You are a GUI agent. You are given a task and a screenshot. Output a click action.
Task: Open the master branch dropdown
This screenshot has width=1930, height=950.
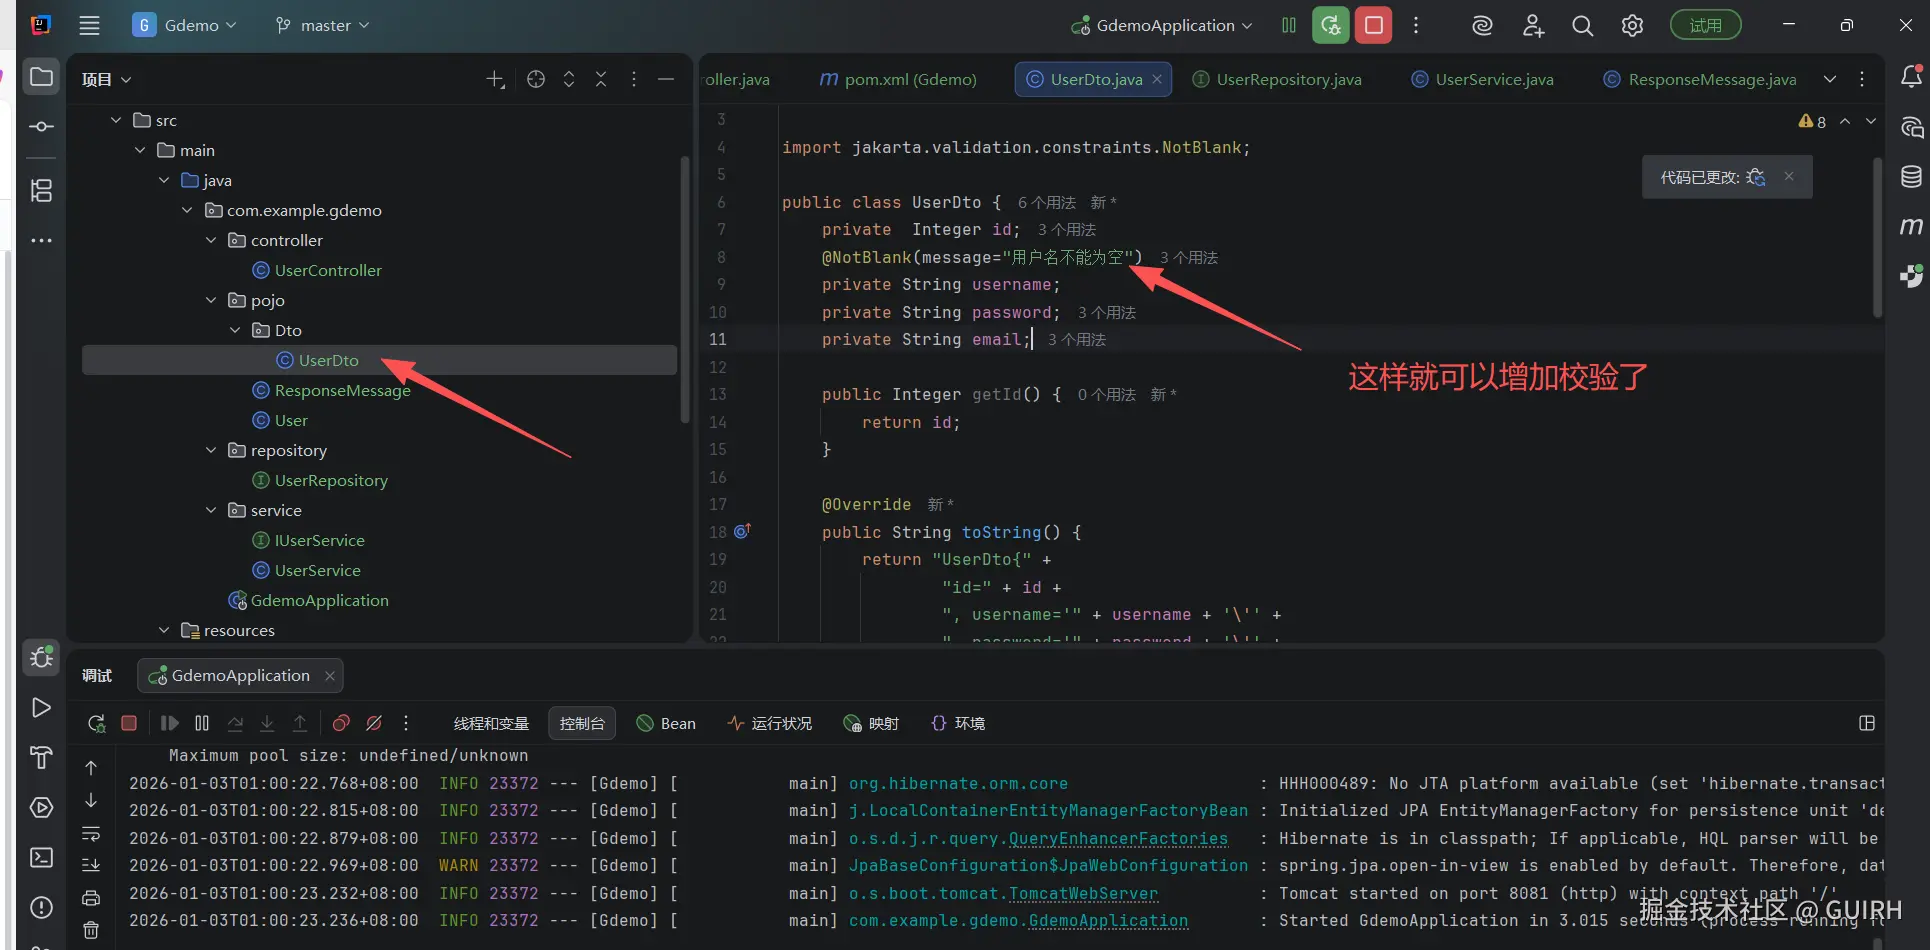(x=323, y=25)
